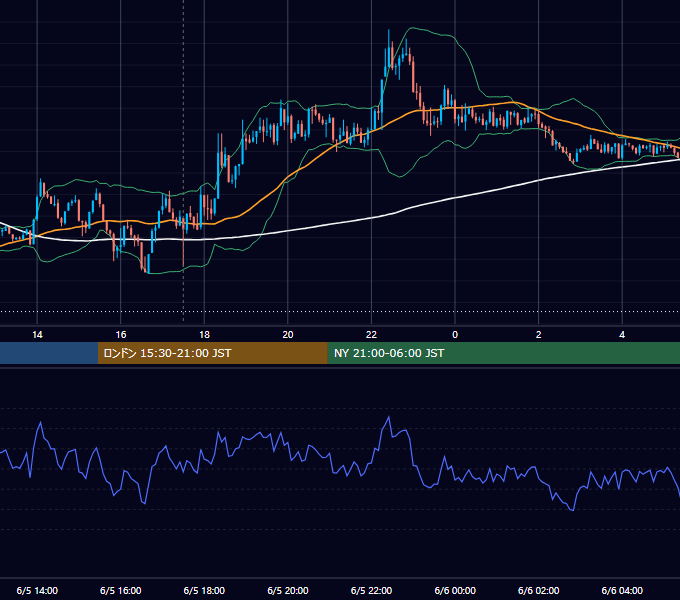Screen dimensions: 680x600
Task: Click the NY 21:00-06:00 JST session bar
Action: [x=503, y=353]
